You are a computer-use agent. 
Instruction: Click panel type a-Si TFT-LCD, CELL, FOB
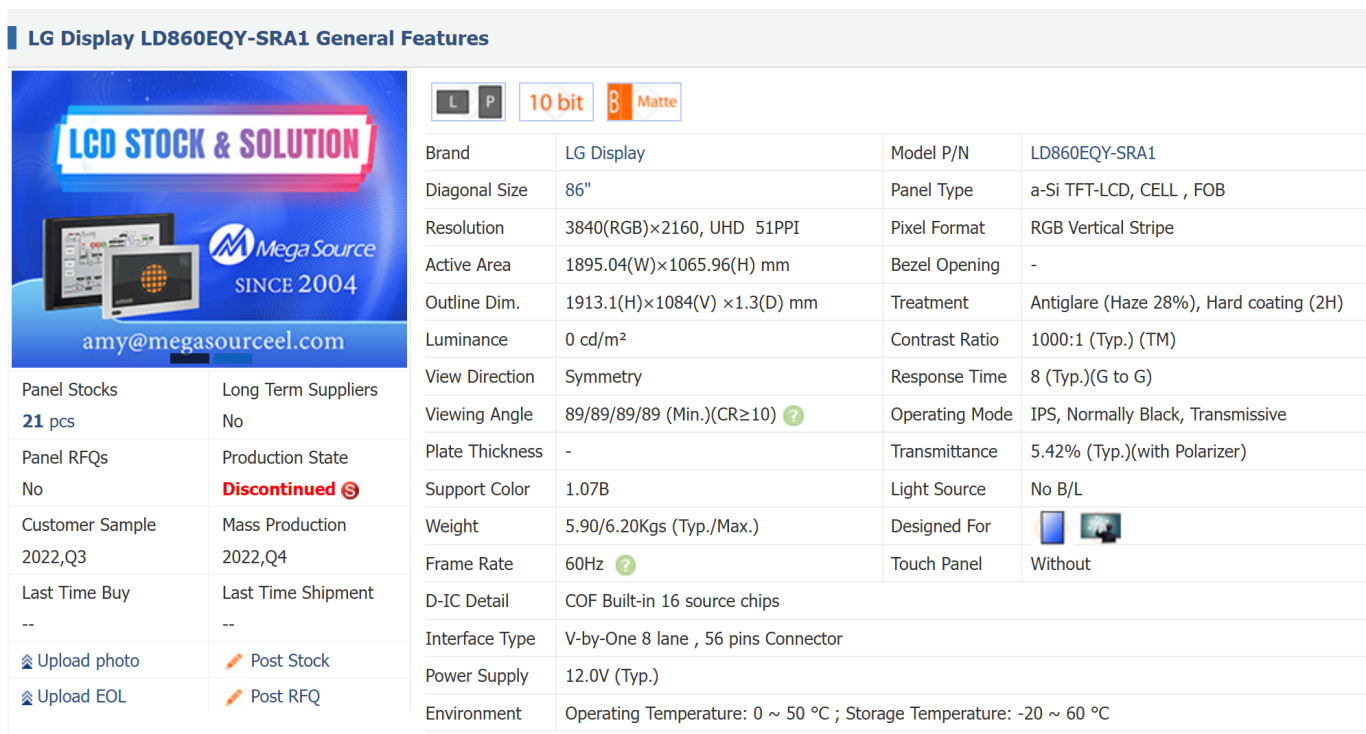pos(1128,190)
